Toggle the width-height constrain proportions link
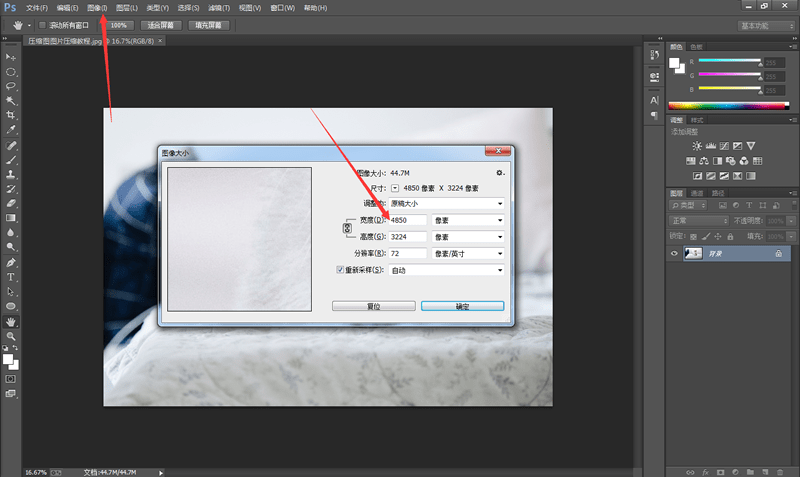Image resolution: width=800 pixels, height=477 pixels. pos(347,228)
